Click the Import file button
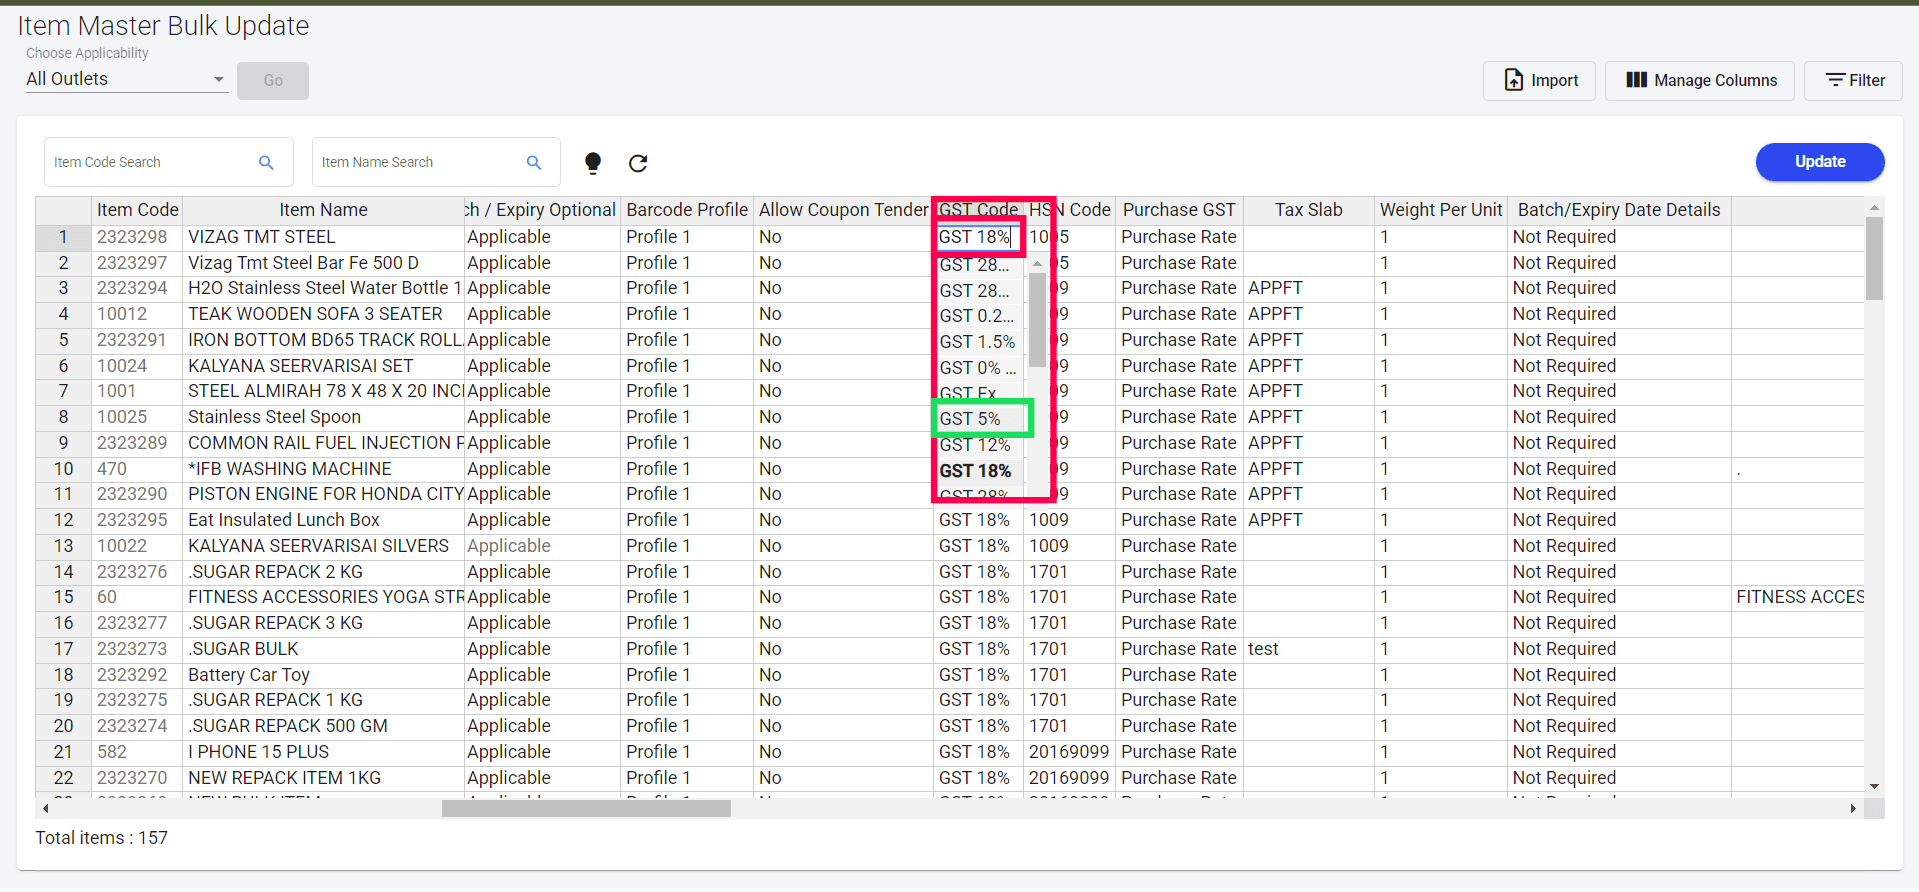The width and height of the screenshot is (1919, 892). click(1540, 80)
